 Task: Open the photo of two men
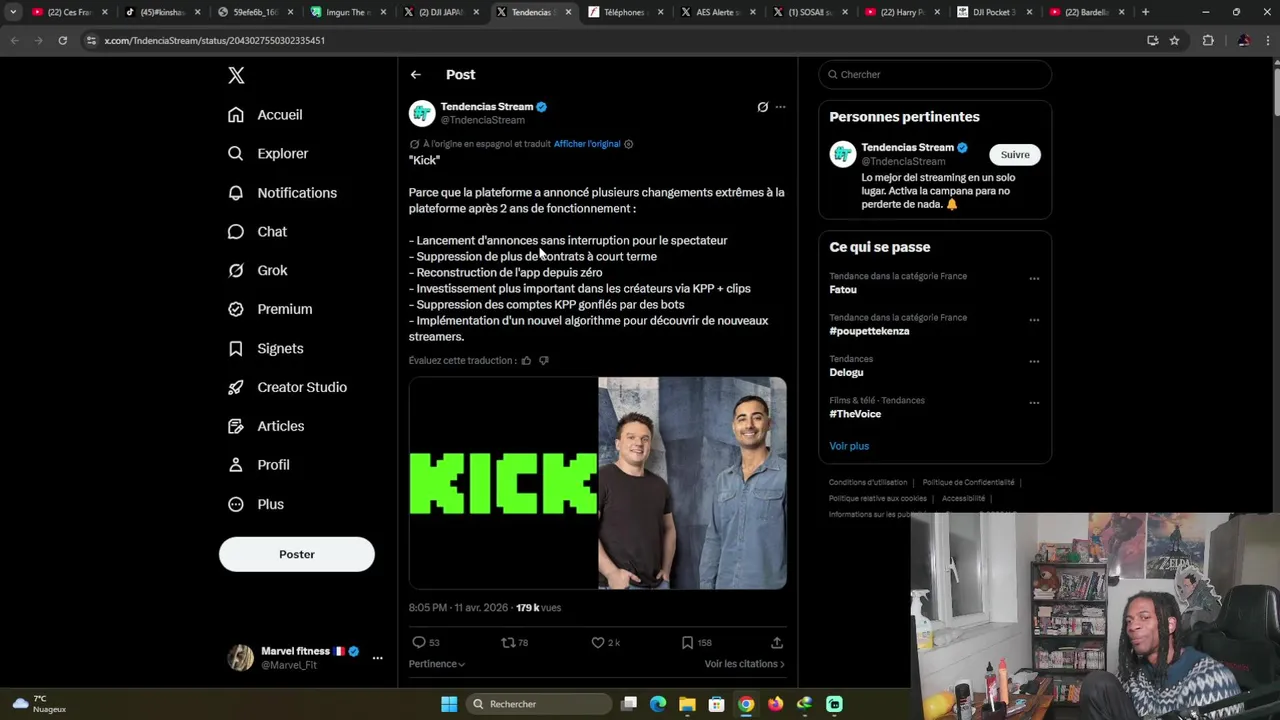click(692, 483)
